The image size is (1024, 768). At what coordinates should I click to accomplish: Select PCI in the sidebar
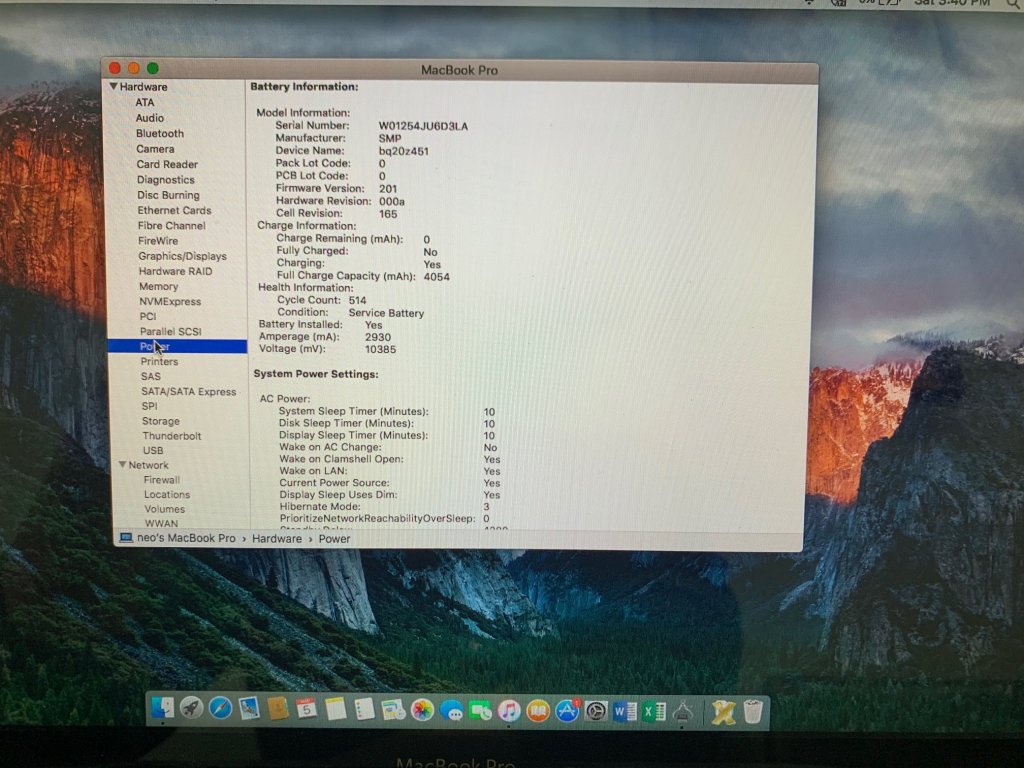tap(148, 316)
